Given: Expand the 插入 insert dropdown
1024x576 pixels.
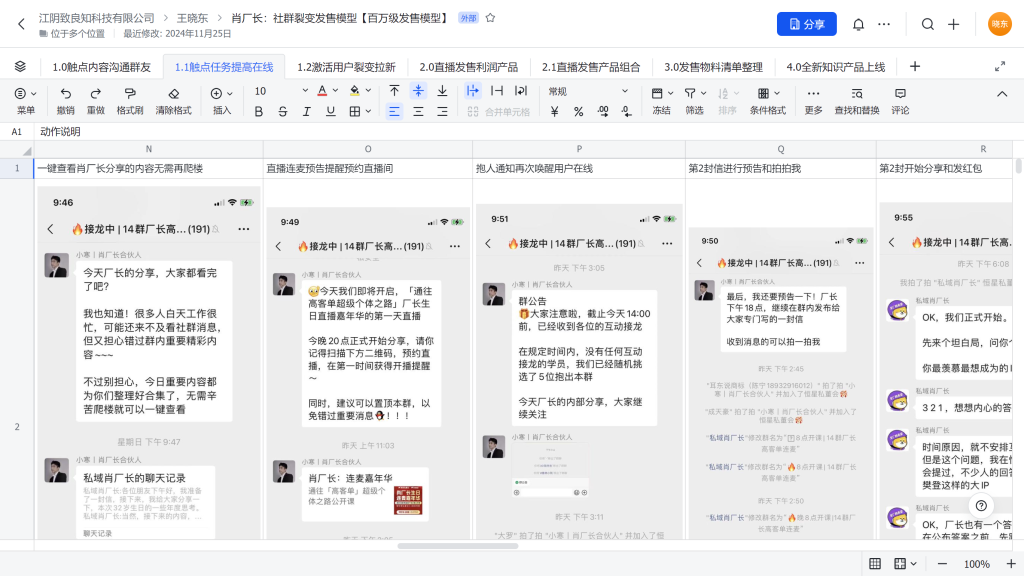Looking at the screenshot, I should 229,93.
